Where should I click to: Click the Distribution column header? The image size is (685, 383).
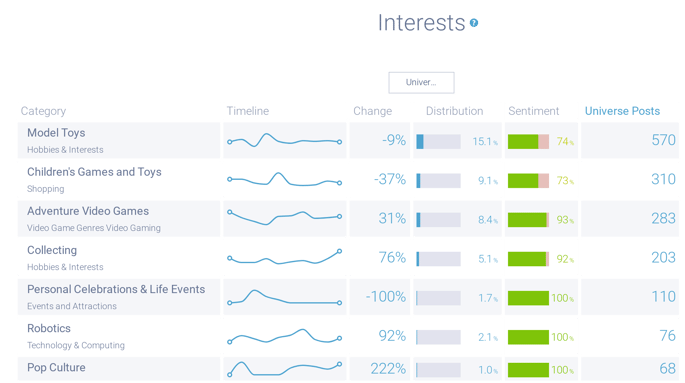coord(454,111)
